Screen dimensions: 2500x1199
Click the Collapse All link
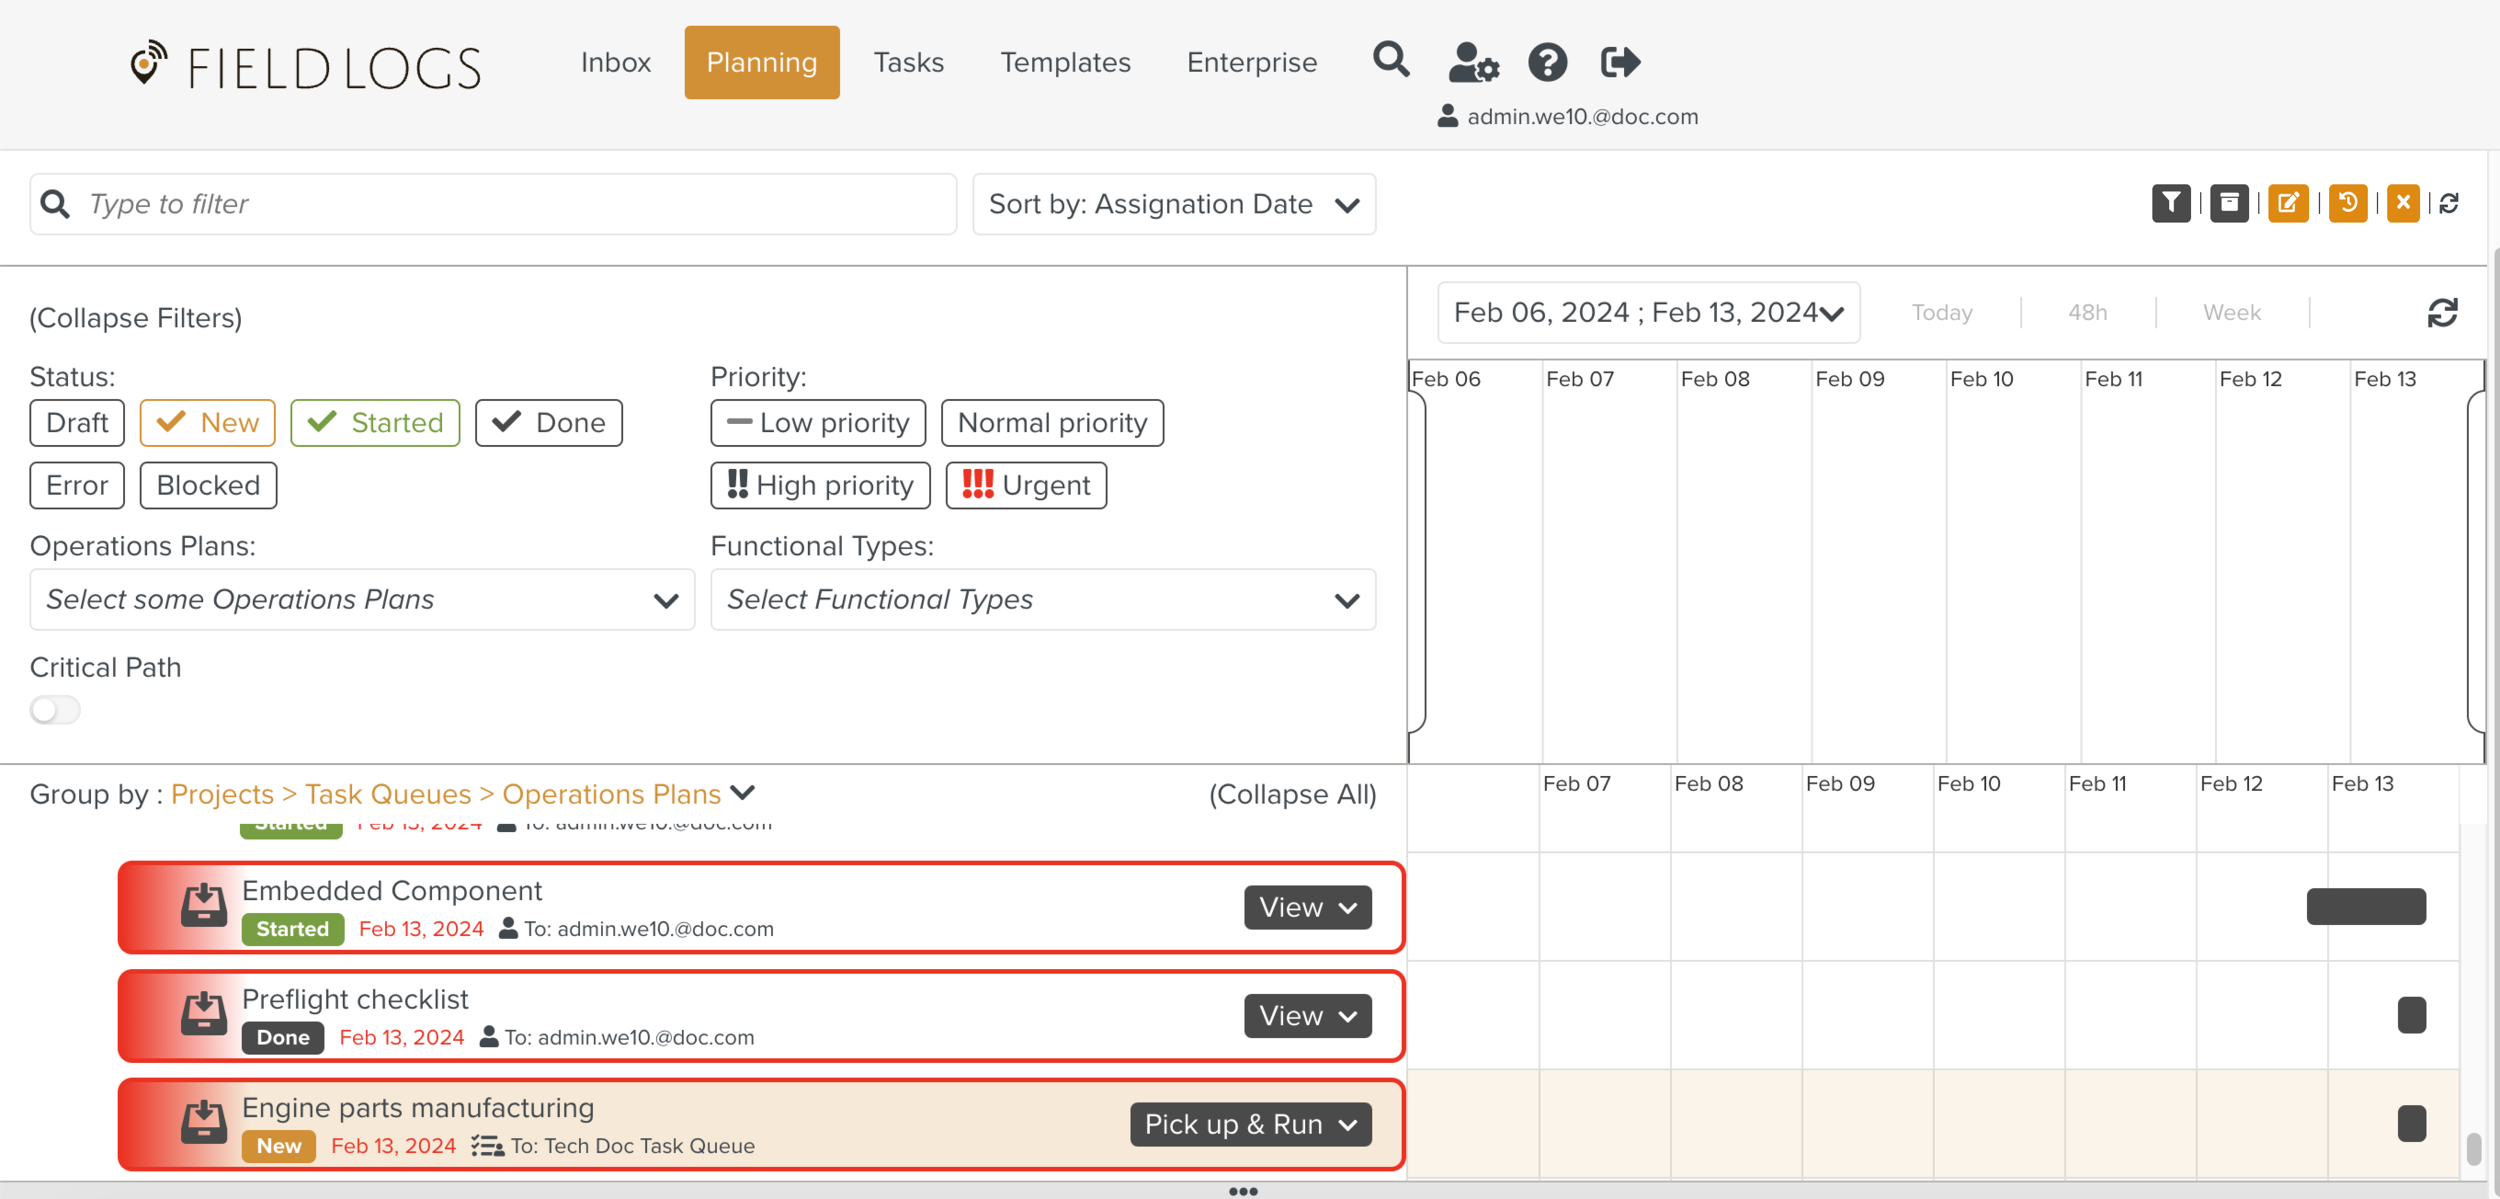tap(1292, 794)
